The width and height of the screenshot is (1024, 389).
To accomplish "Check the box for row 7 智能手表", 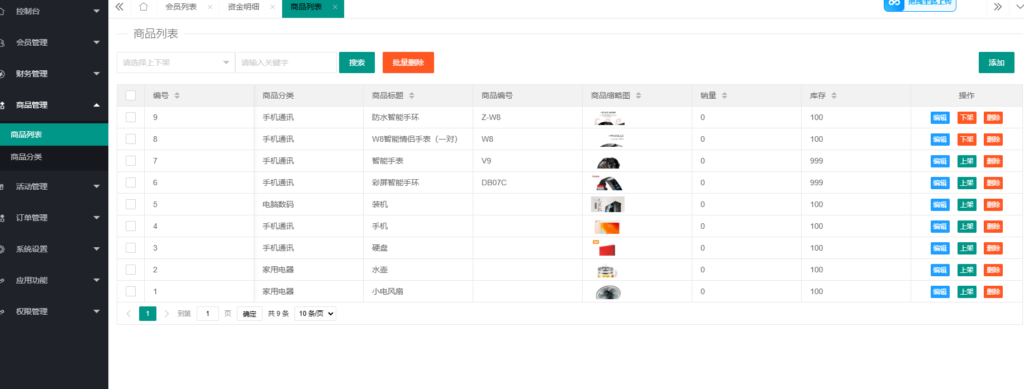I will [x=131, y=161].
